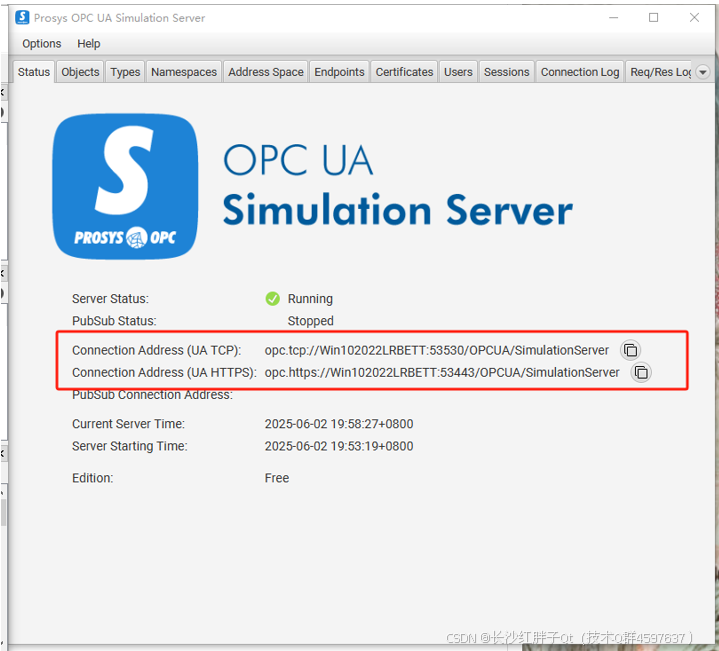Show the Sessions tab
719x651 pixels.
coord(506,72)
